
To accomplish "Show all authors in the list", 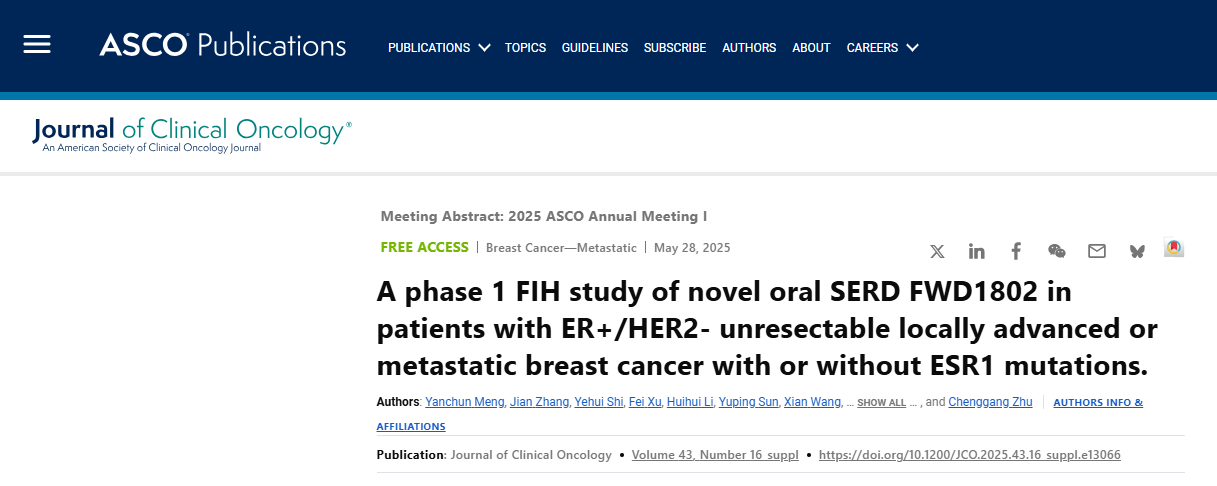I will coord(881,403).
